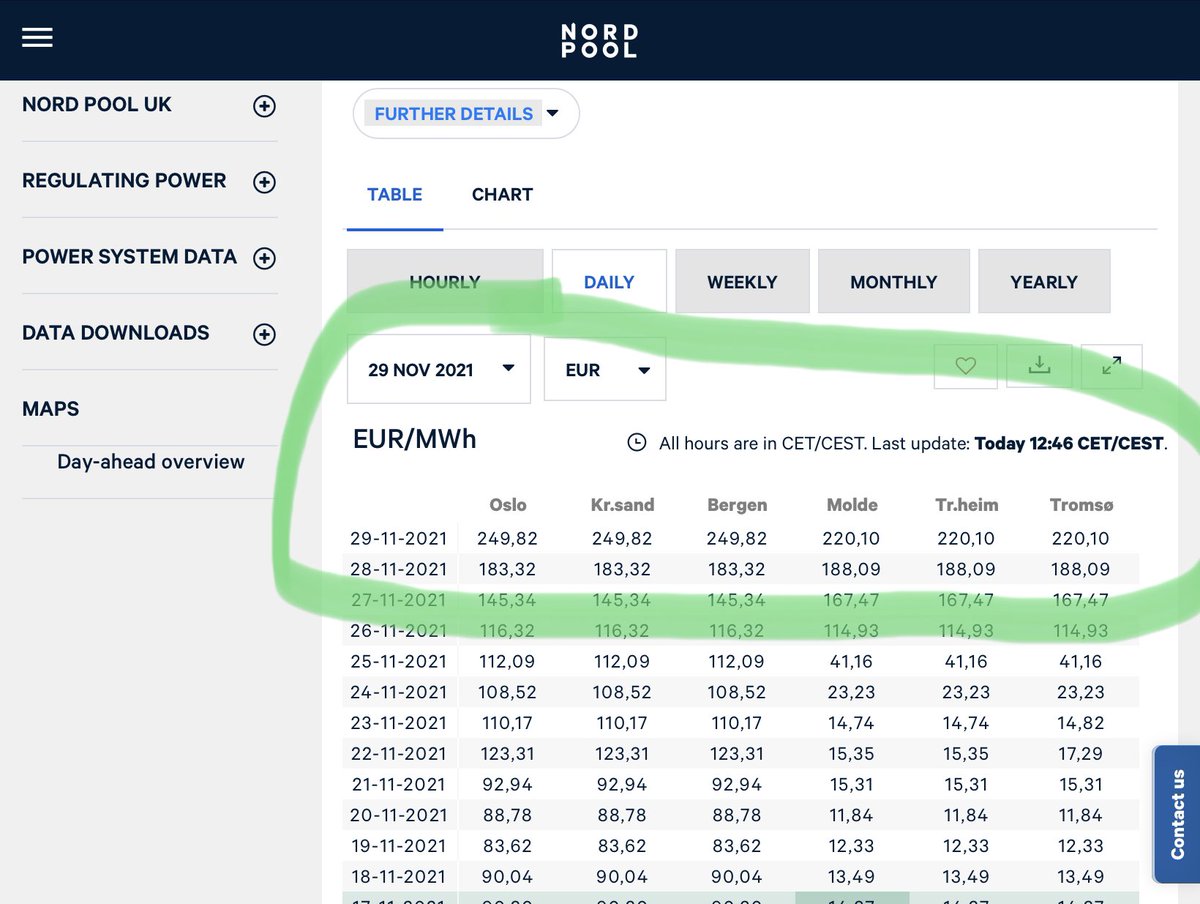Open the Day-ahead overview link

(151, 461)
